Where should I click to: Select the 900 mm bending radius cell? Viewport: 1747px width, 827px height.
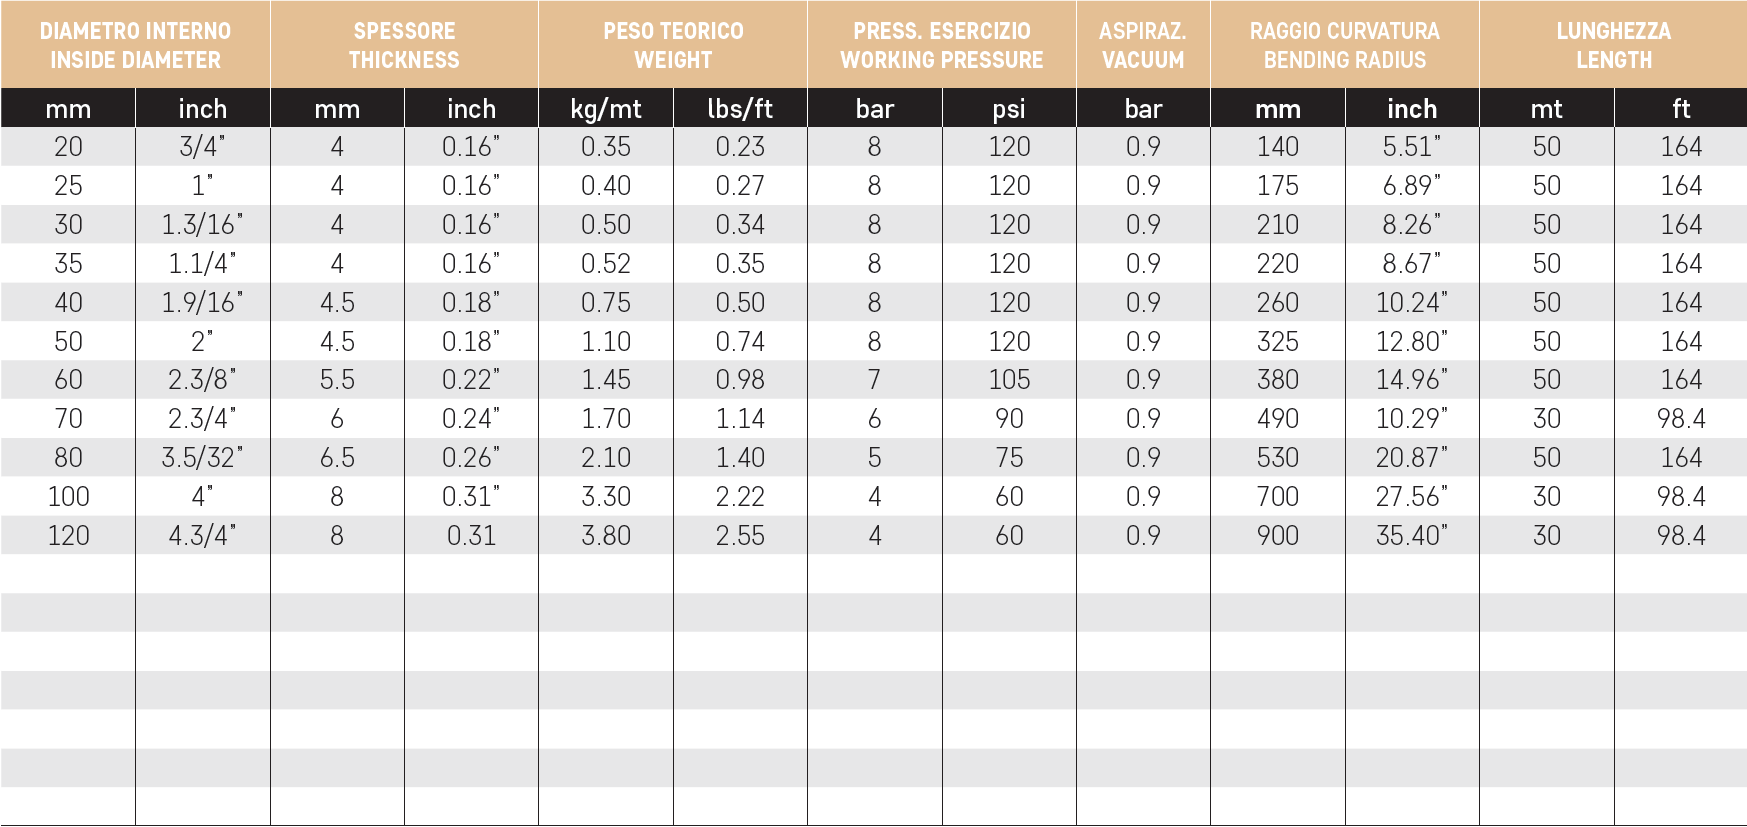coord(1278,536)
